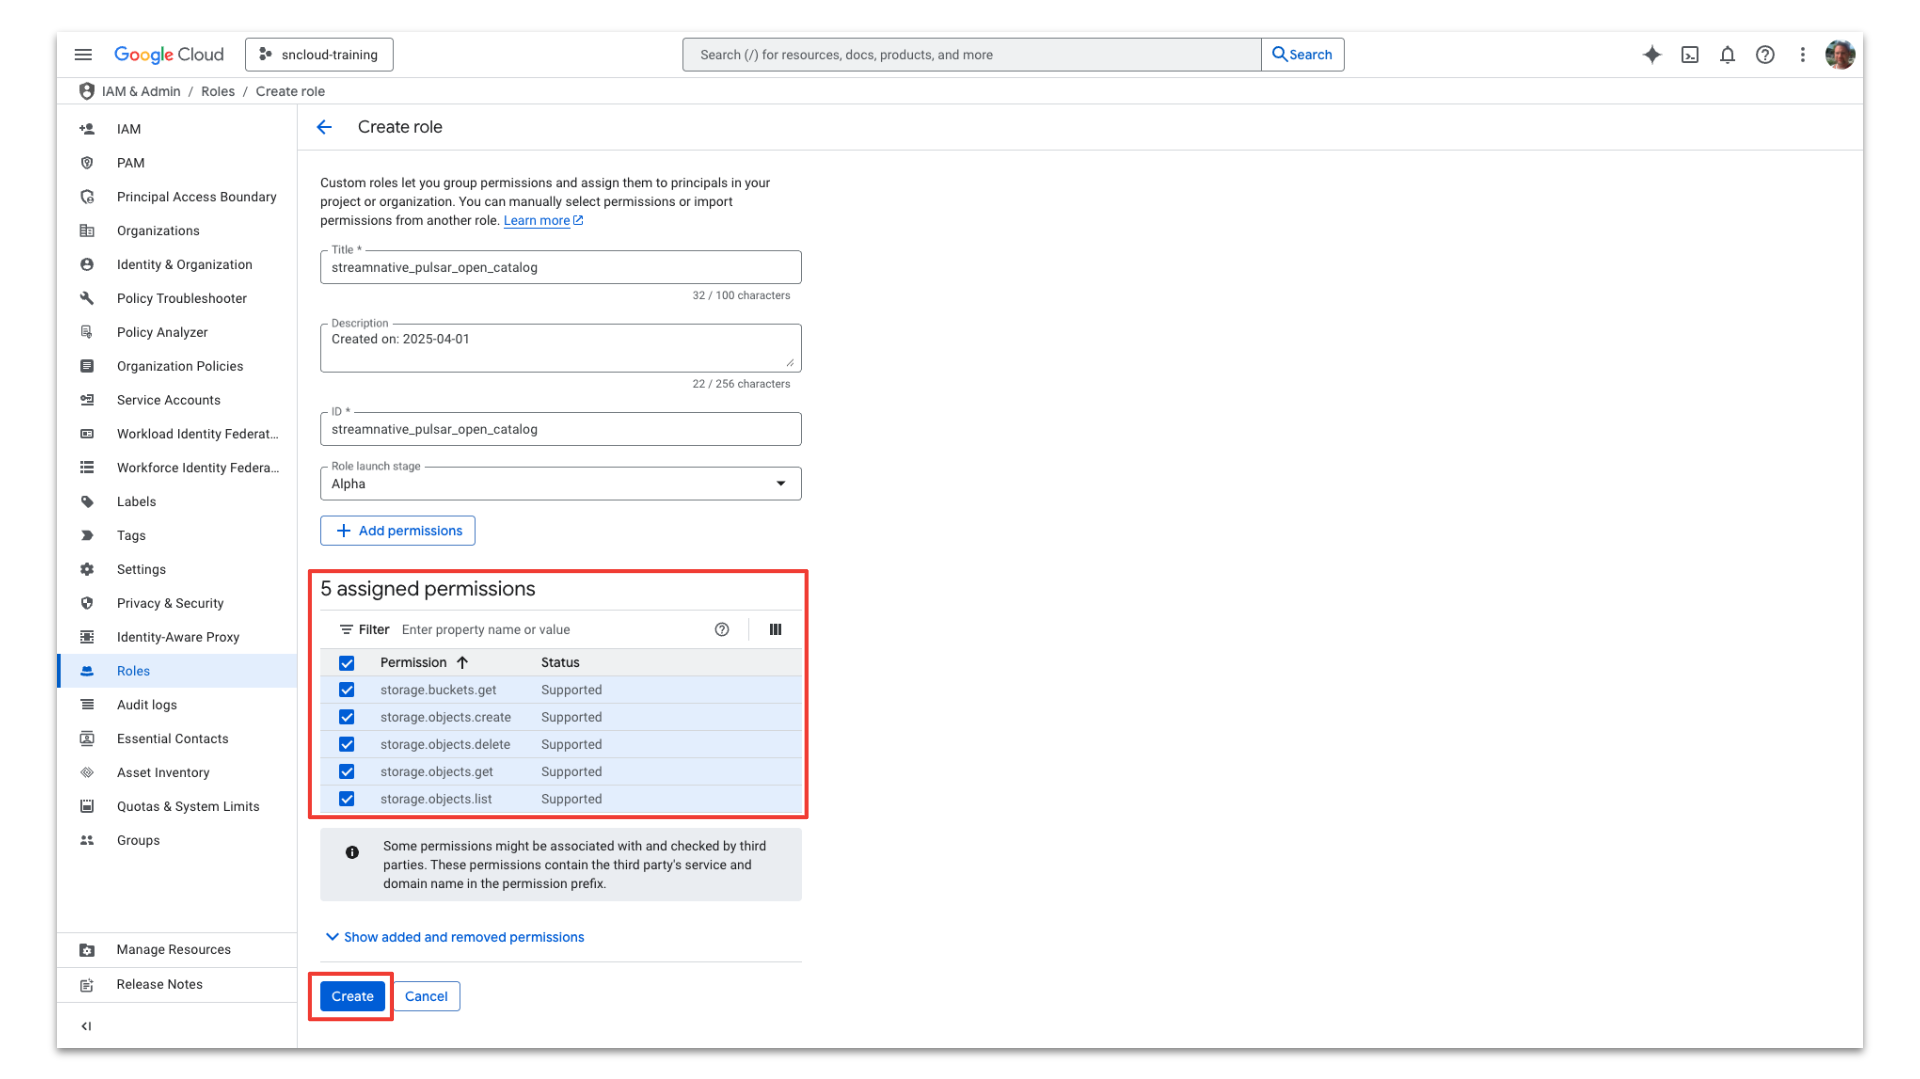Viewport: 1920px width, 1079px height.
Task: Open the navigation hamburger menu
Action: (x=83, y=54)
